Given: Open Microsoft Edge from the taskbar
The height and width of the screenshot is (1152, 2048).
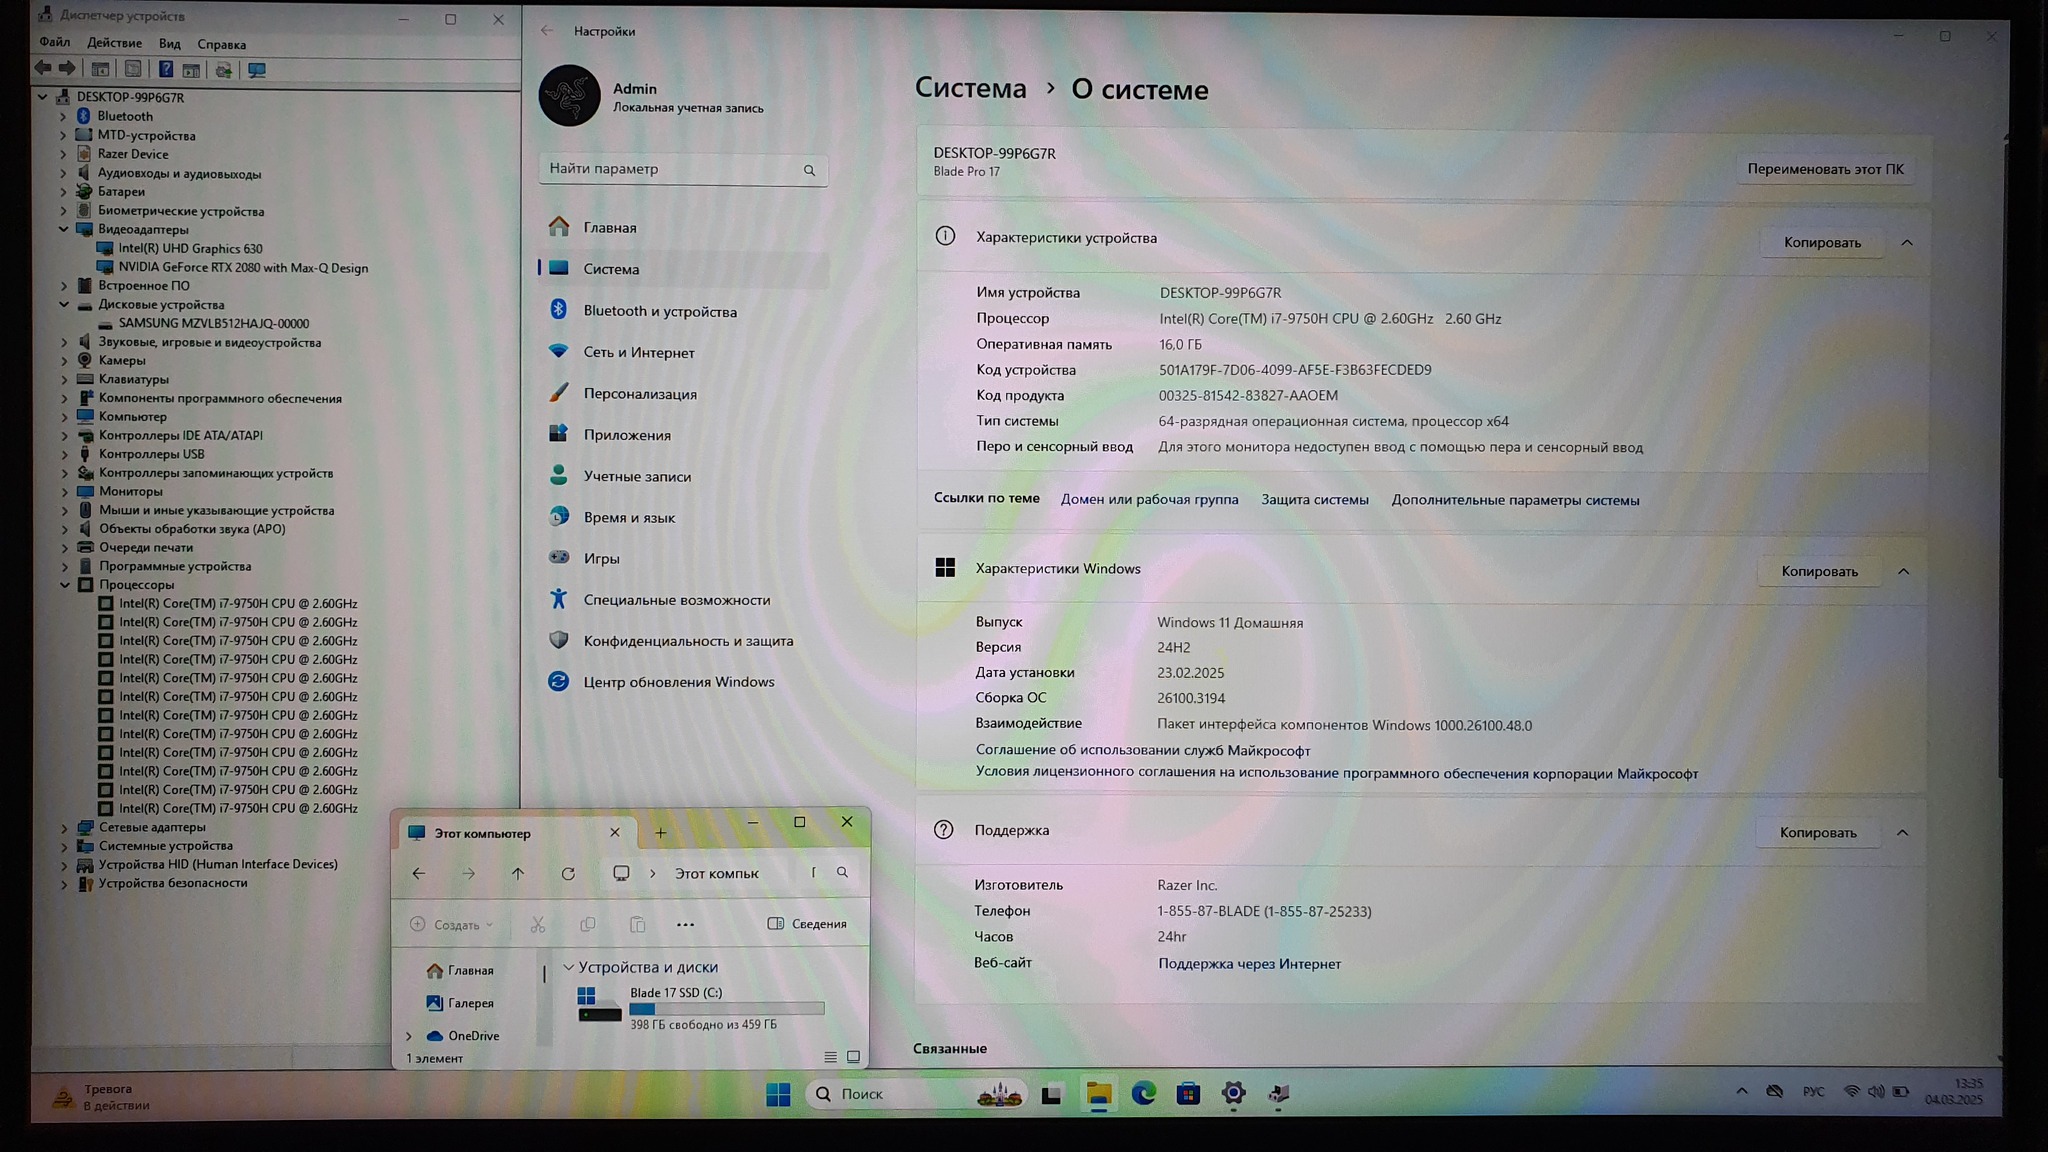Looking at the screenshot, I should 1143,1094.
